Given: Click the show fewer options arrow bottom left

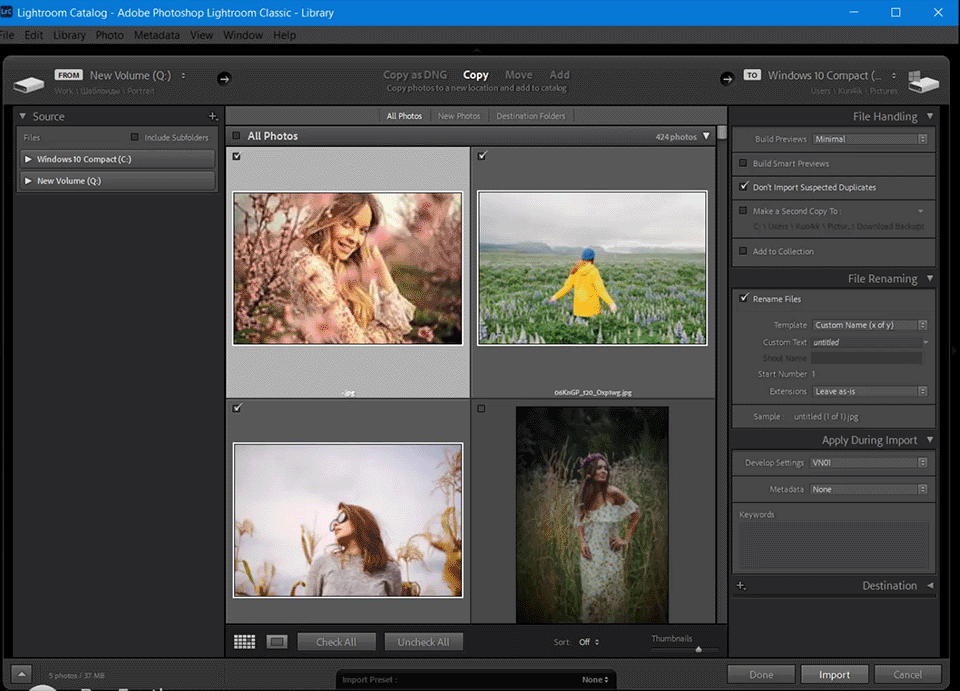Looking at the screenshot, I should [21, 674].
